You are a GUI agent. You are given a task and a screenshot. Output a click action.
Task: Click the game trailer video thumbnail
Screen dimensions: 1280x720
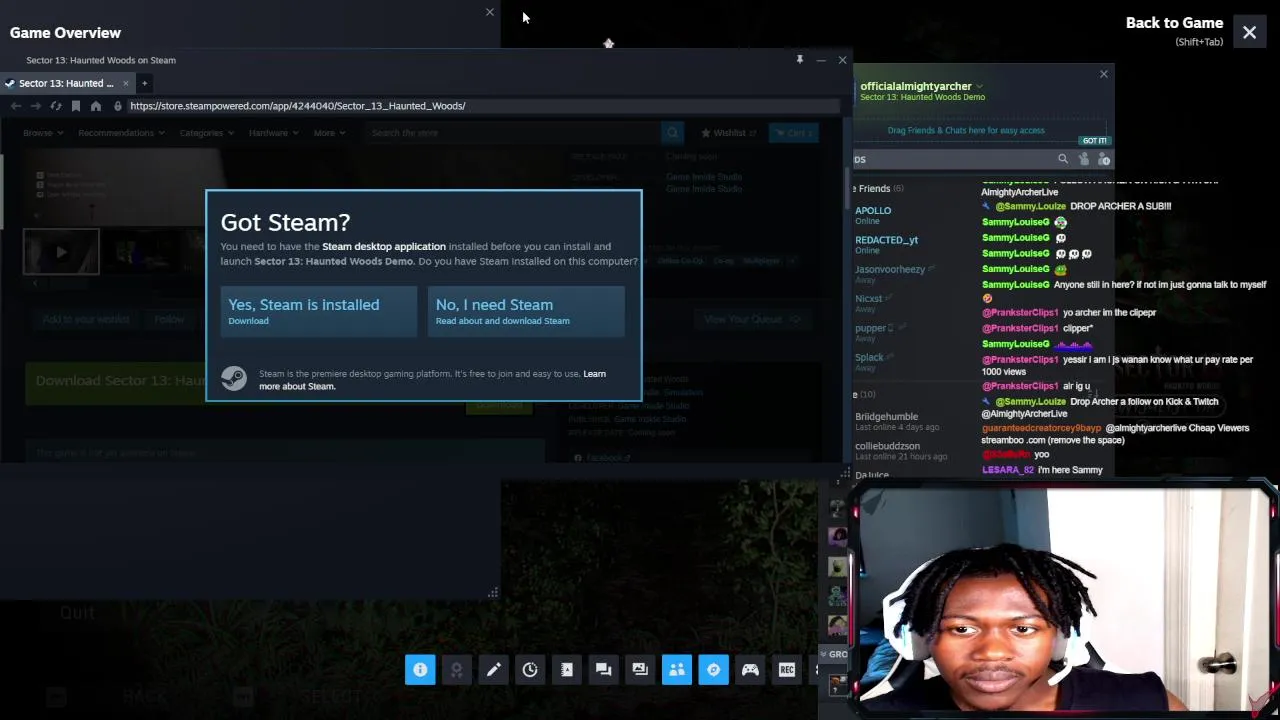62,252
